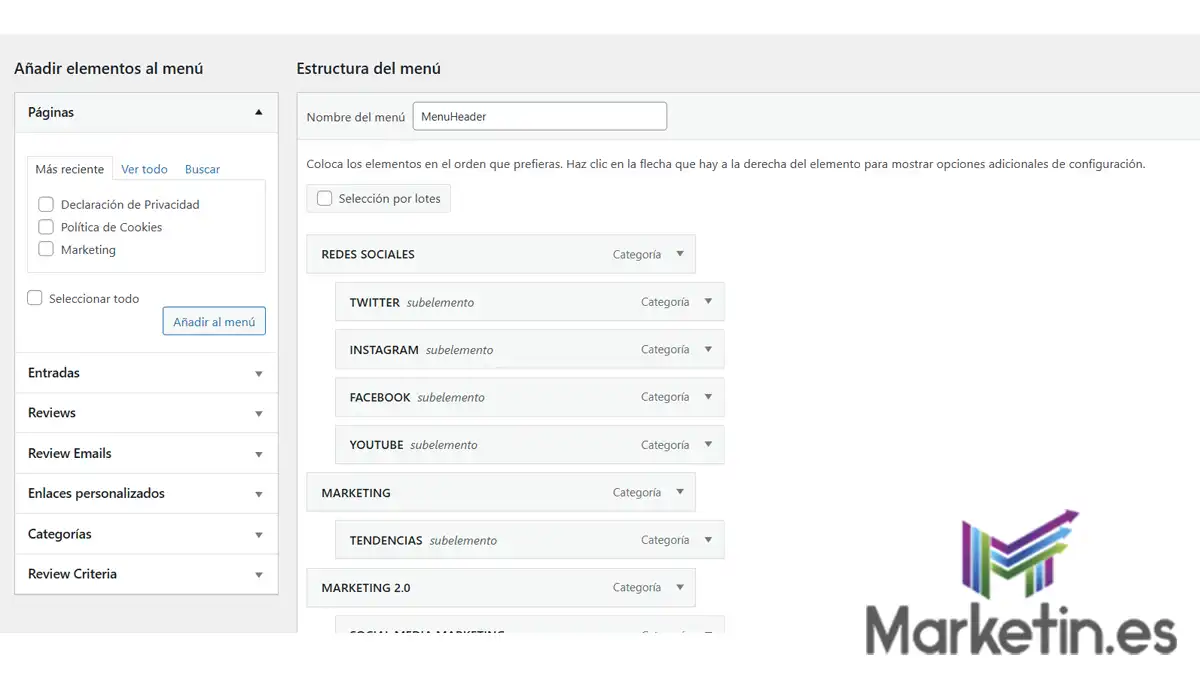Click inside the MenuHeader name field

coord(539,116)
